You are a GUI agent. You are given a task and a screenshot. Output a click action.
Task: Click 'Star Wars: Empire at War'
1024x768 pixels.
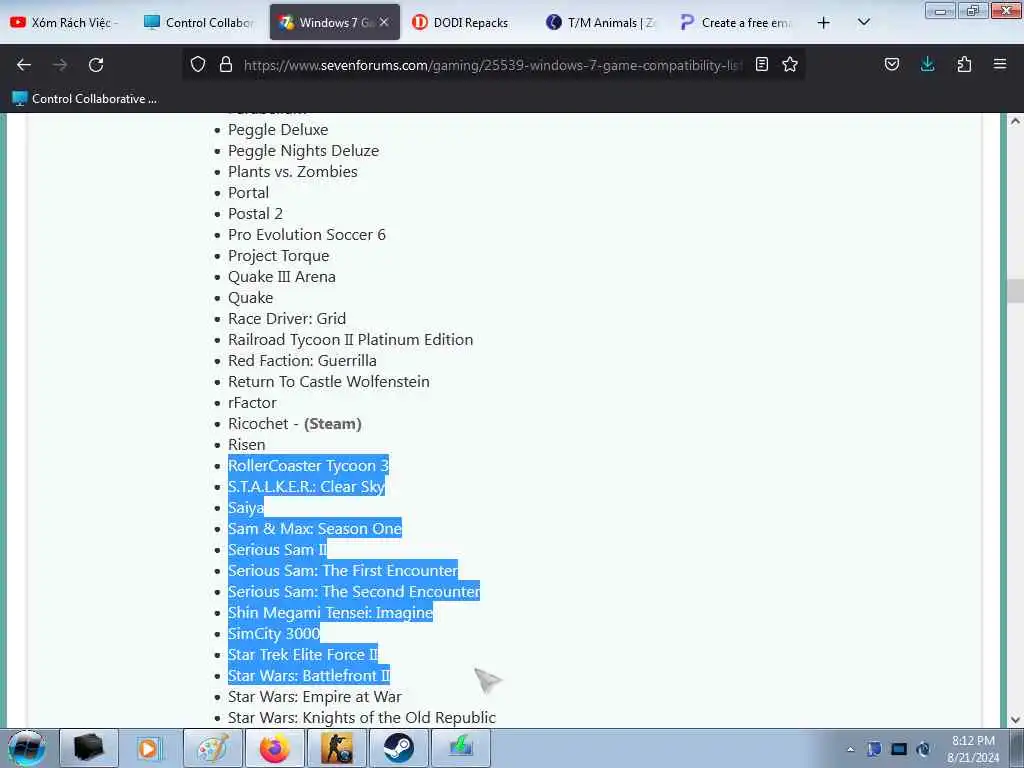315,696
